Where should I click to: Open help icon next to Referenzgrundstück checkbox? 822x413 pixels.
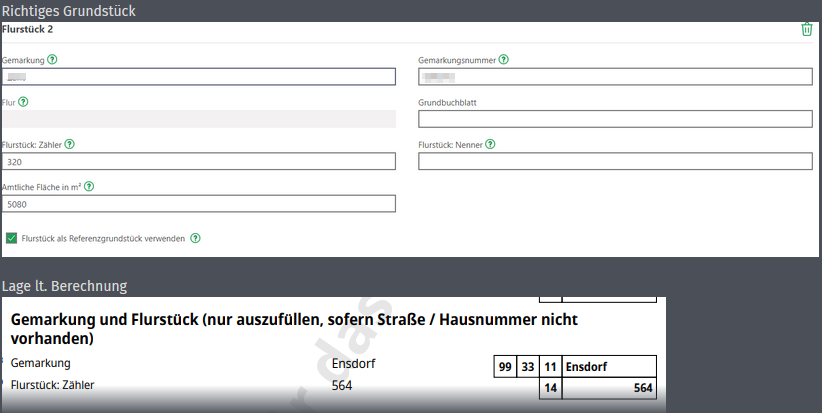point(195,238)
